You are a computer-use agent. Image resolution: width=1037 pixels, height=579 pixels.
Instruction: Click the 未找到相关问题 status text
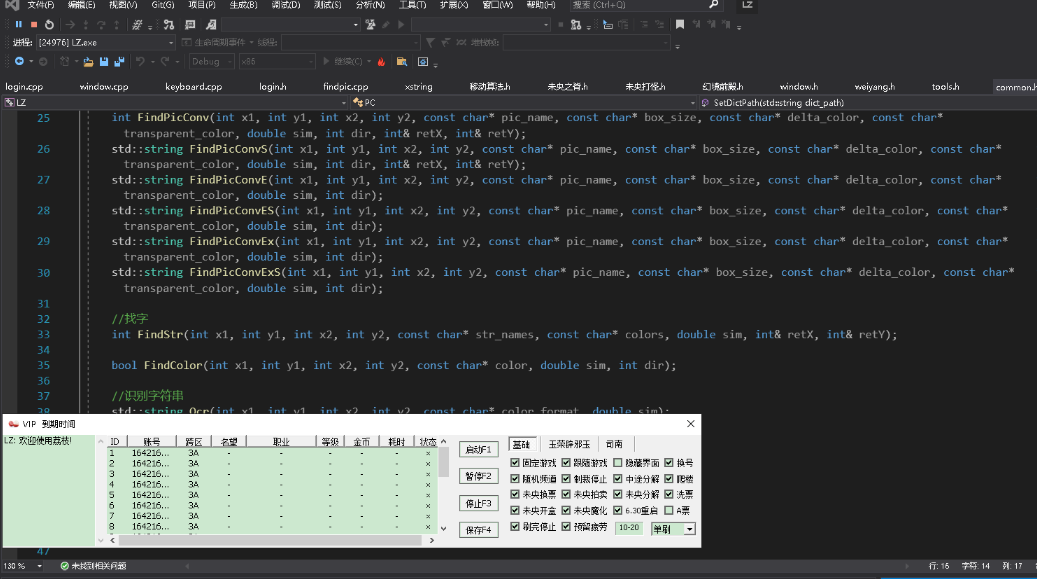[99, 566]
